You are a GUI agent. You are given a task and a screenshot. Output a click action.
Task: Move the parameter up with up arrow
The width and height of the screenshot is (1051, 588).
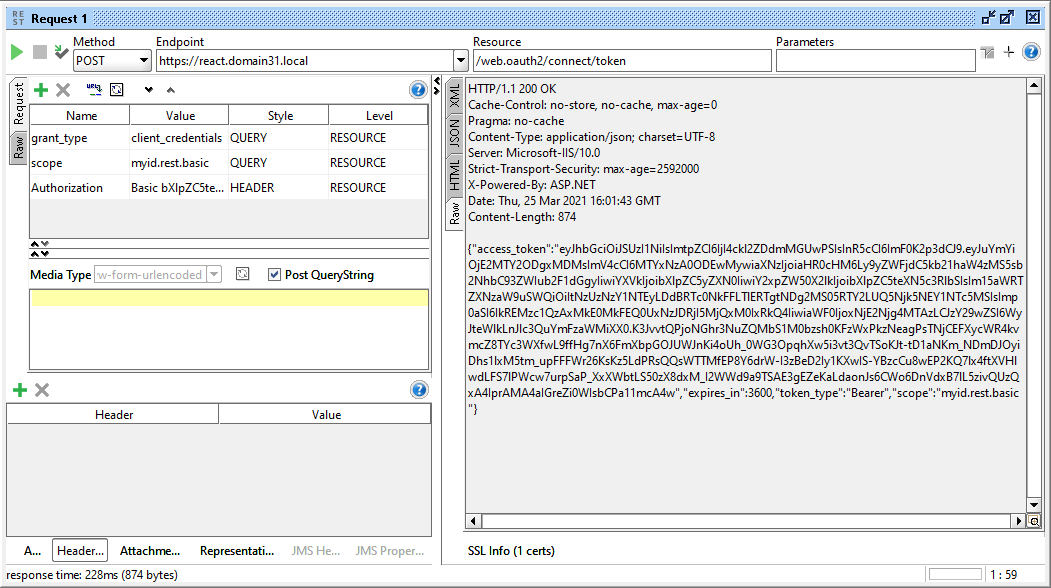coord(170,90)
